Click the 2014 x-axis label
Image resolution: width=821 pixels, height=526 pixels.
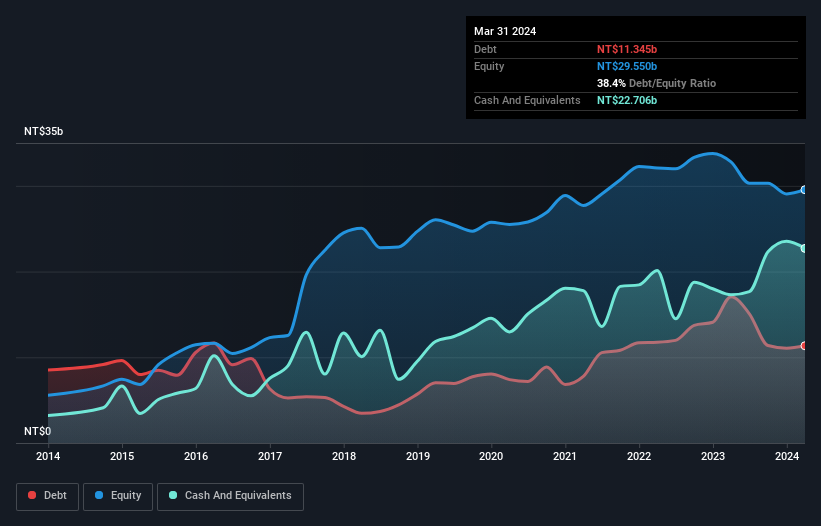(x=48, y=456)
